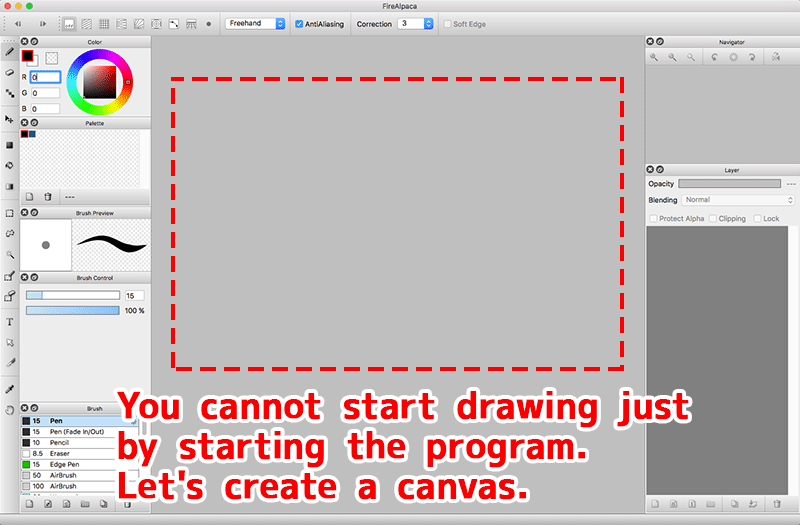Enable Clipping checkbox
The height and width of the screenshot is (525, 800).
tap(713, 218)
